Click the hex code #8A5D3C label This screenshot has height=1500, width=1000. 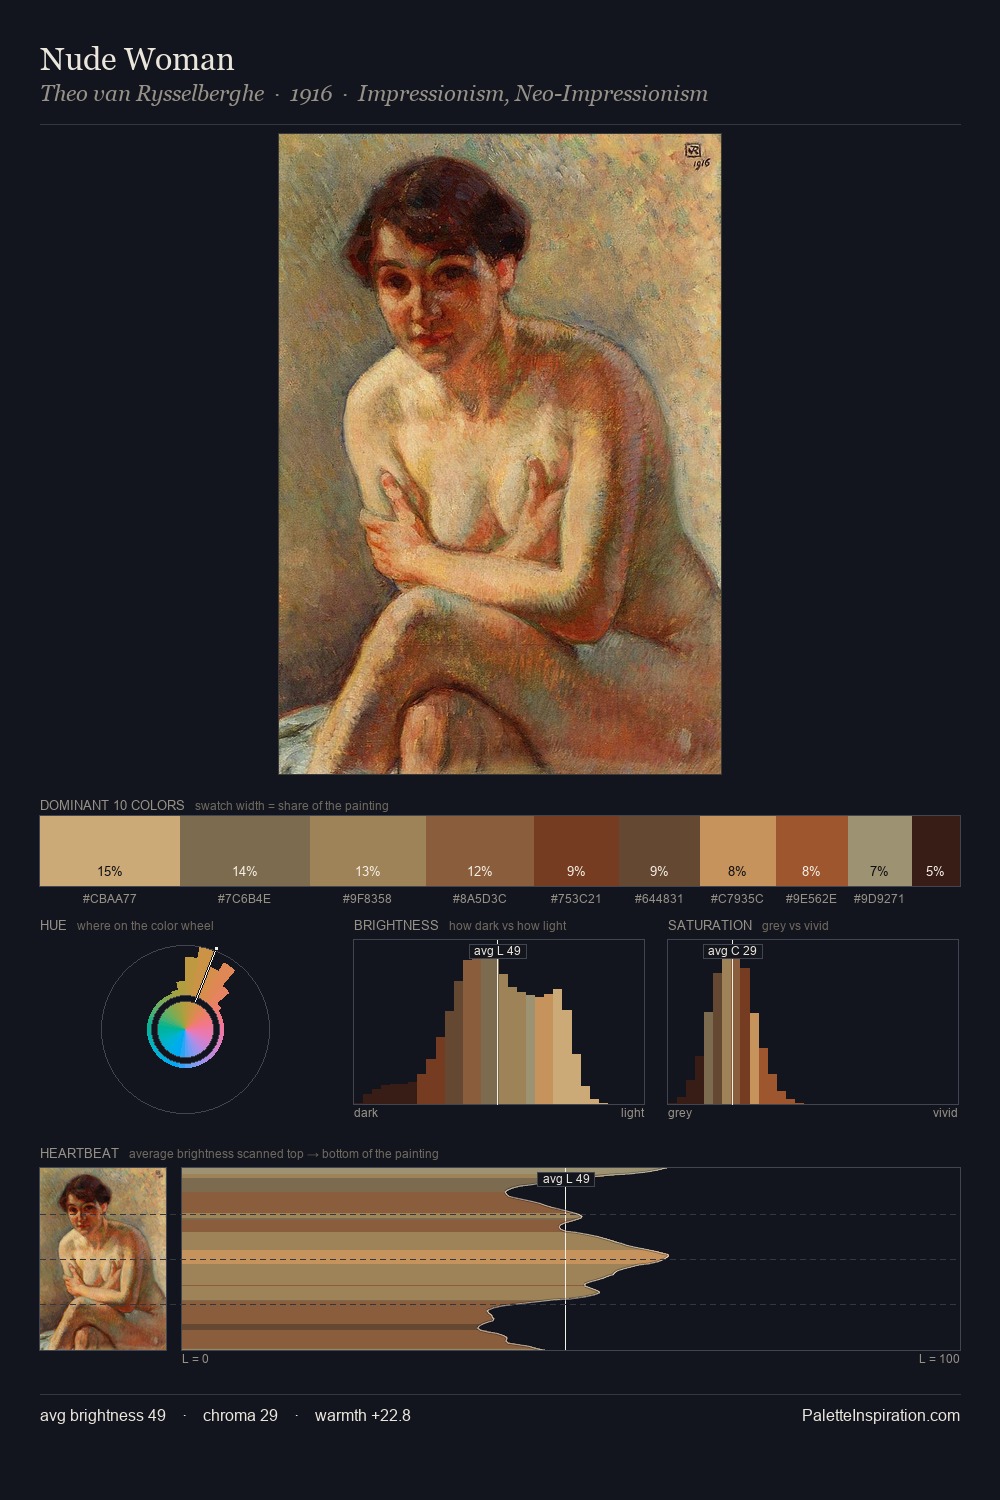click(x=480, y=899)
